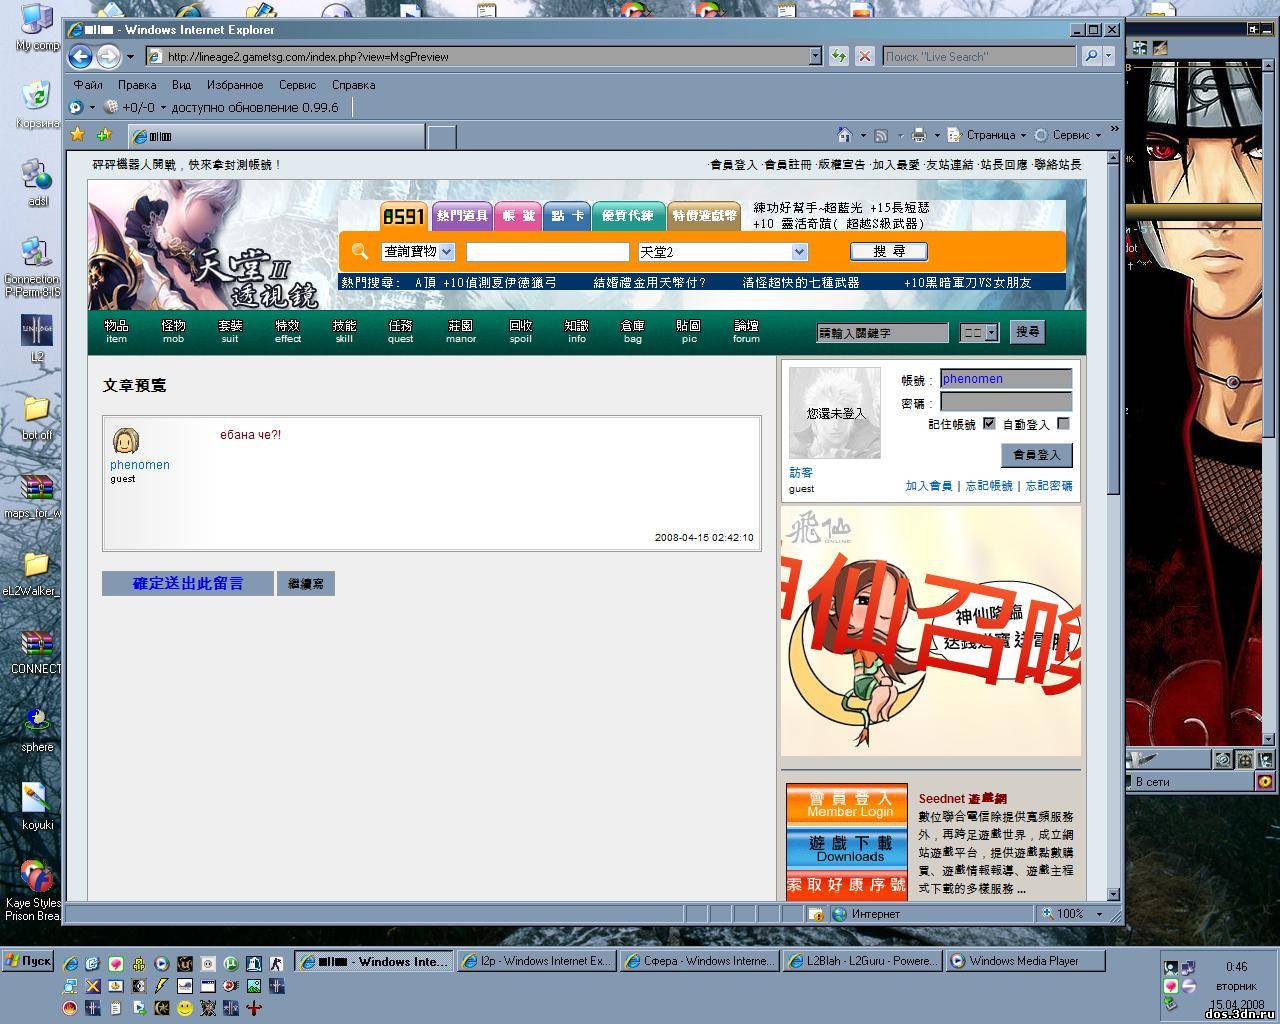The width and height of the screenshot is (1280, 1024).
Task: Select the 8591 site tab
Action: [404, 216]
